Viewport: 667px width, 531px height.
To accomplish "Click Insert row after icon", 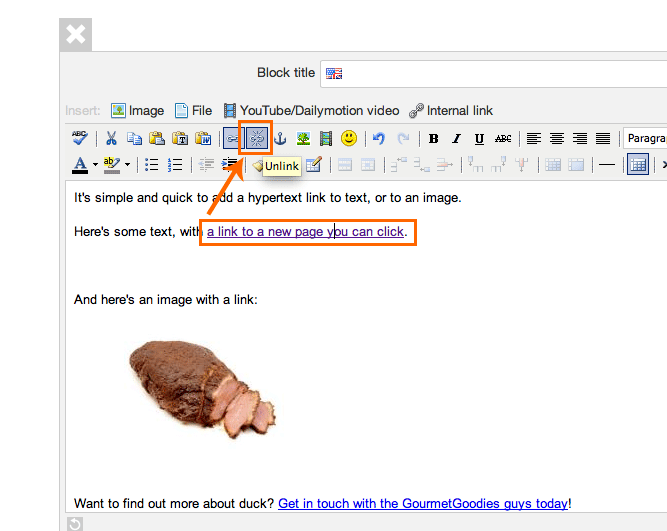I will pyautogui.click(x=422, y=165).
